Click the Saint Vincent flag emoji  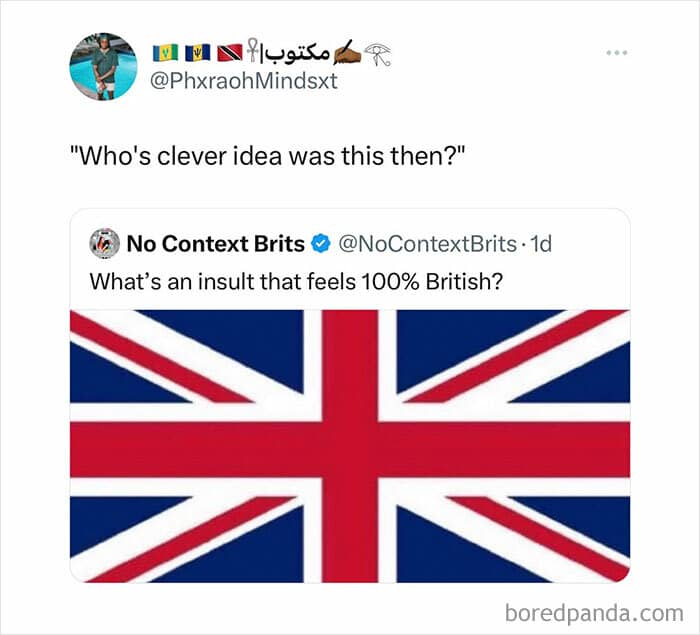click(163, 52)
